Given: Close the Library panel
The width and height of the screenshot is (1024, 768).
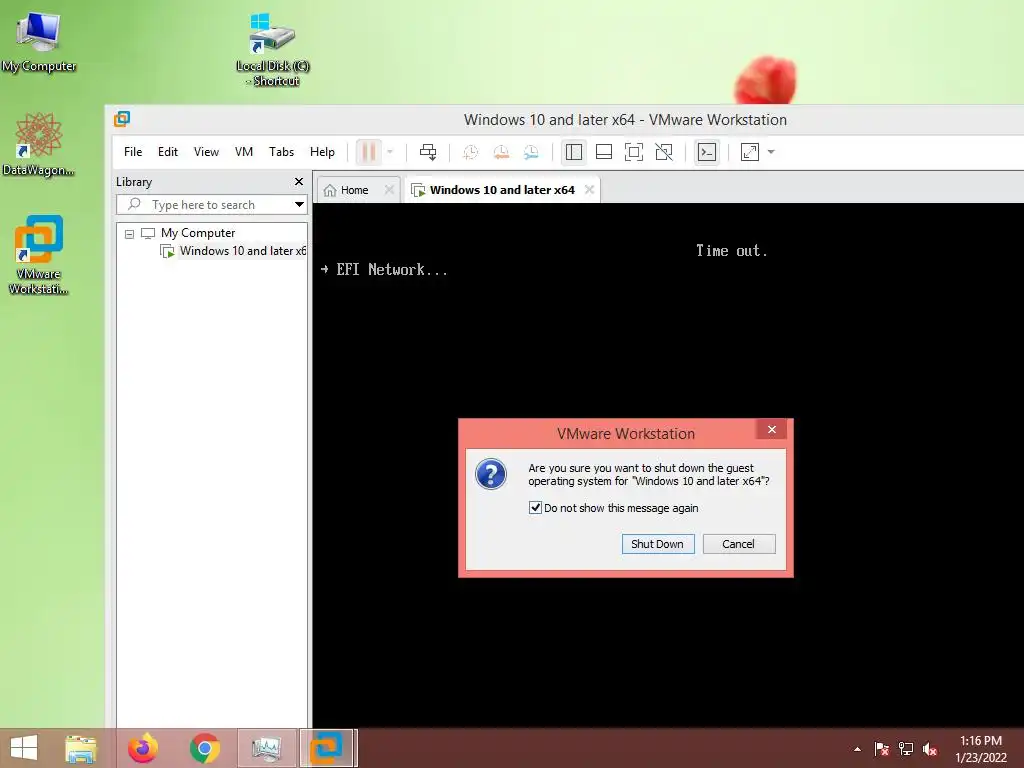Looking at the screenshot, I should 299,182.
